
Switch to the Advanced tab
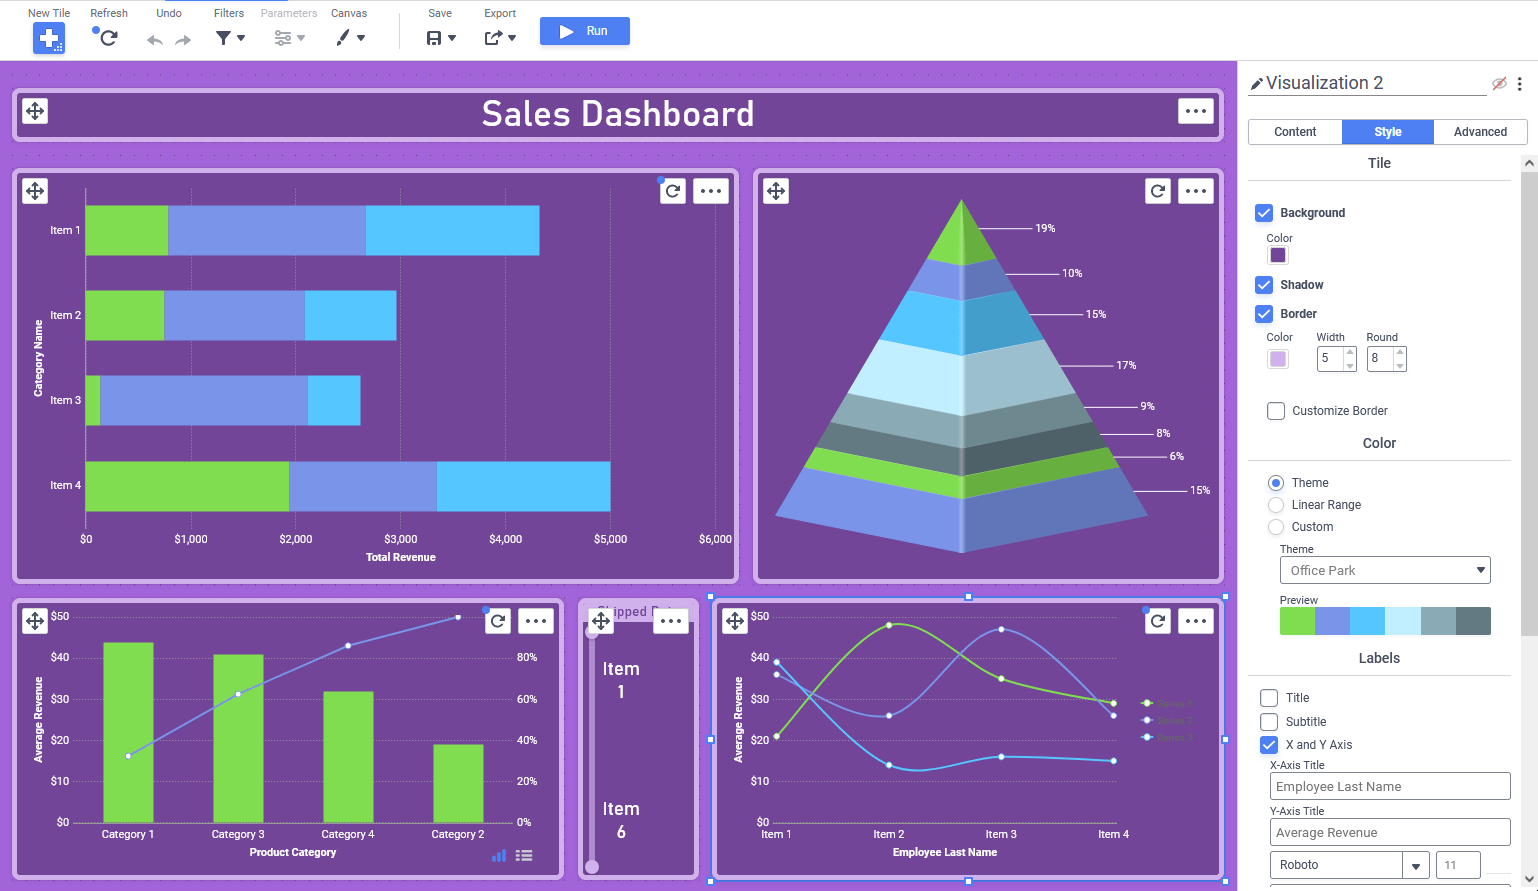pos(1480,132)
